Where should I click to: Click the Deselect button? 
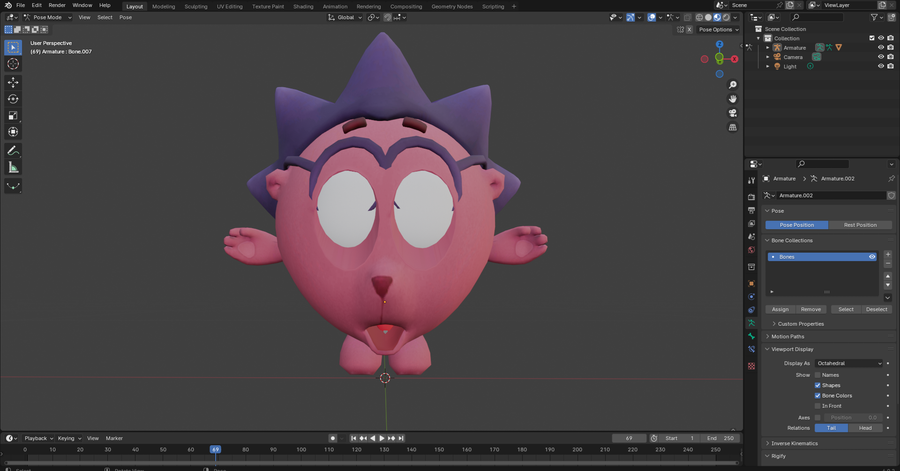876,309
